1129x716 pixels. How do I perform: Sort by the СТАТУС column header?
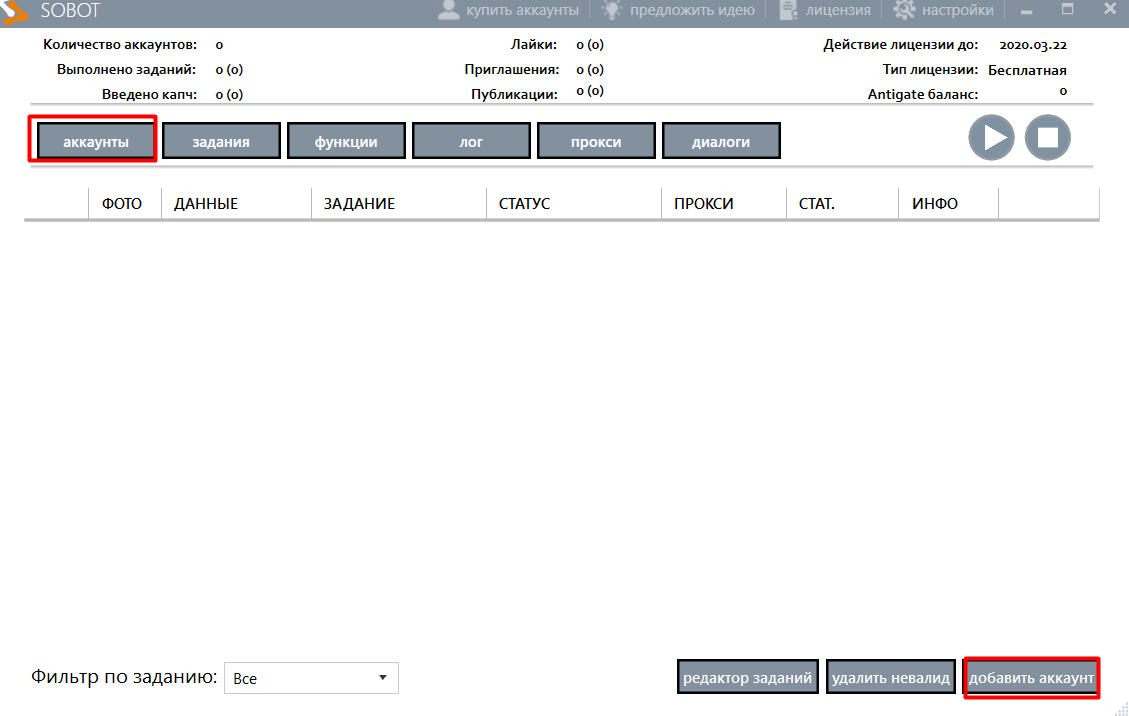click(524, 204)
